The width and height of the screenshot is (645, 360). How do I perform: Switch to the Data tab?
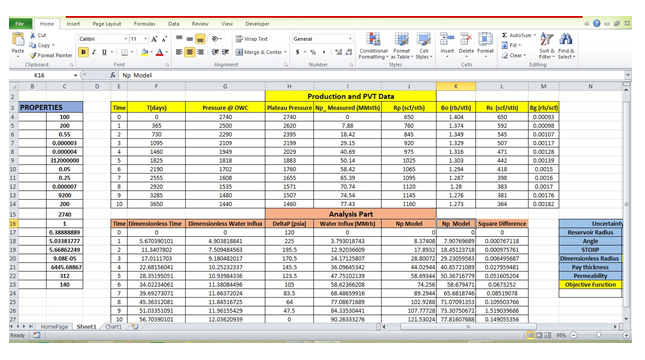(174, 24)
